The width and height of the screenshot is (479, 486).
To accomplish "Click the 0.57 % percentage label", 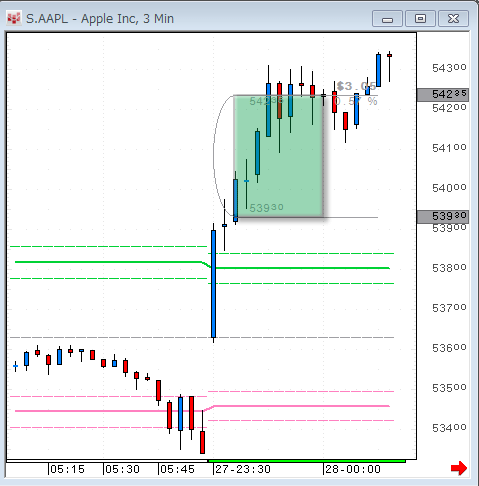I will tap(356, 101).
